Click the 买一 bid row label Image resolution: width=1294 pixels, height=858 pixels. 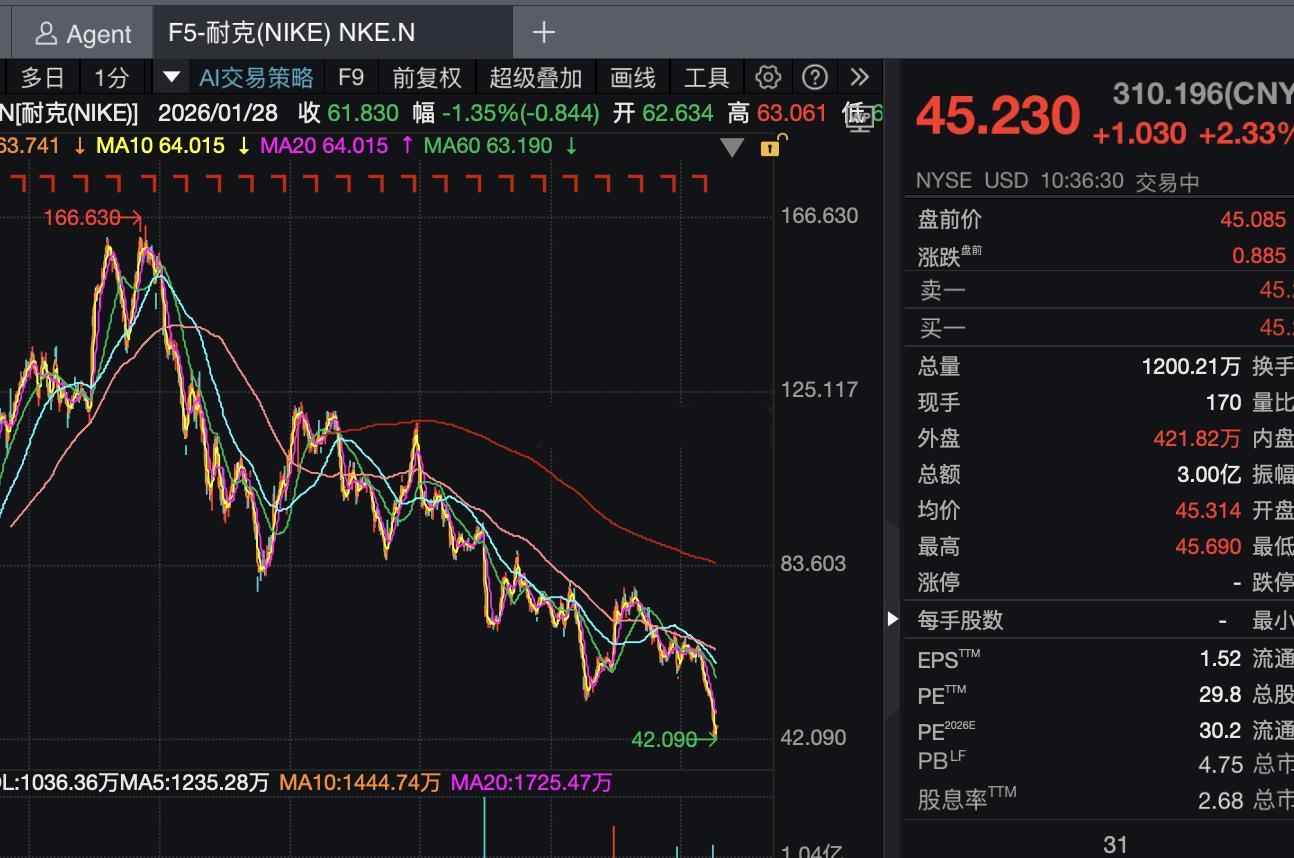click(942, 327)
